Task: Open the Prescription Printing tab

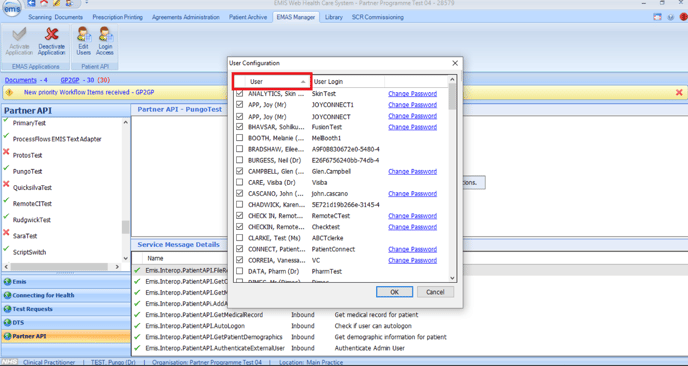Action: (117, 17)
